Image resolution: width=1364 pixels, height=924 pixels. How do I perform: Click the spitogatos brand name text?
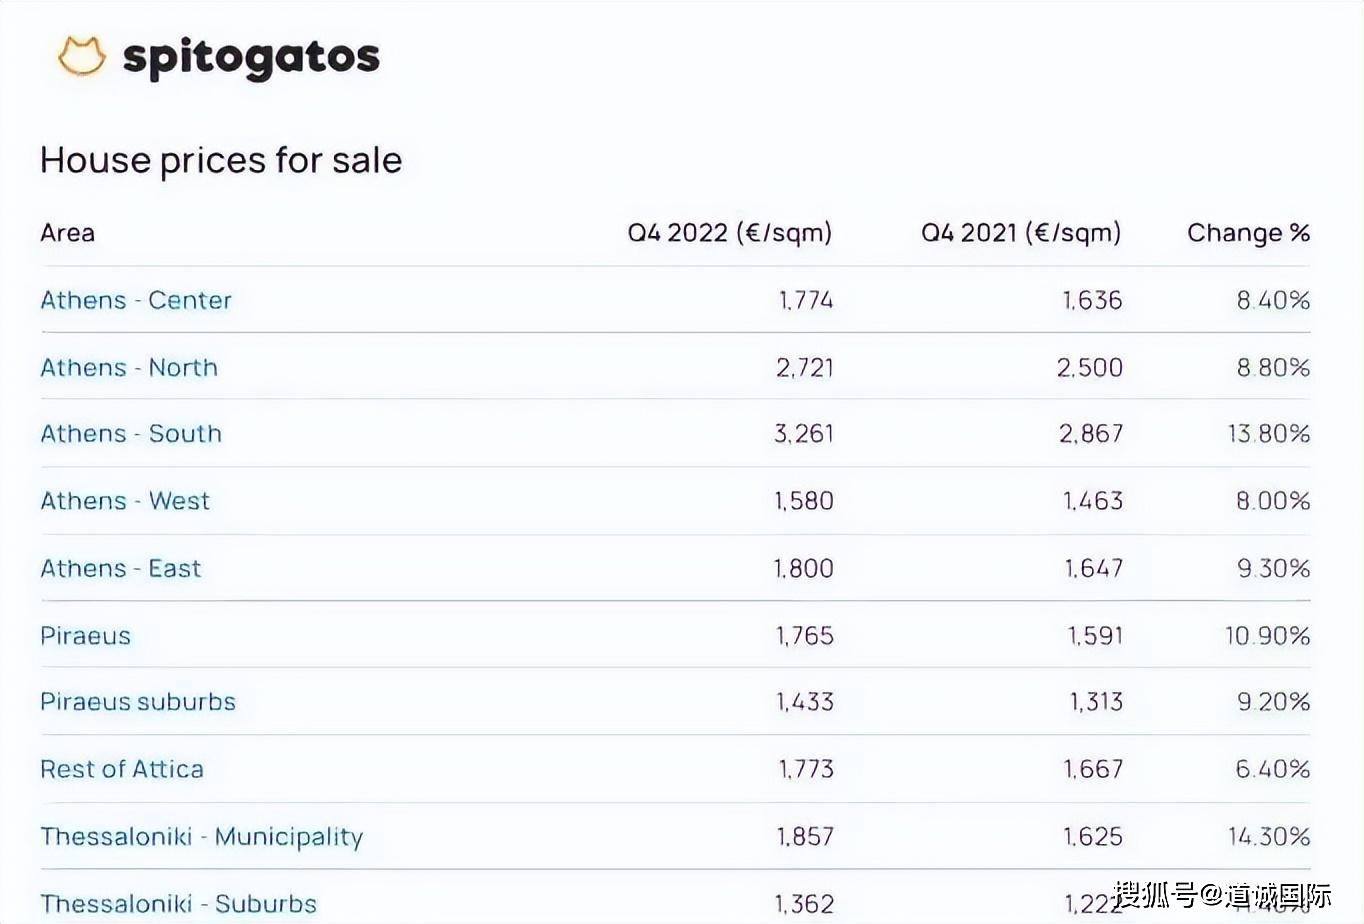point(251,58)
